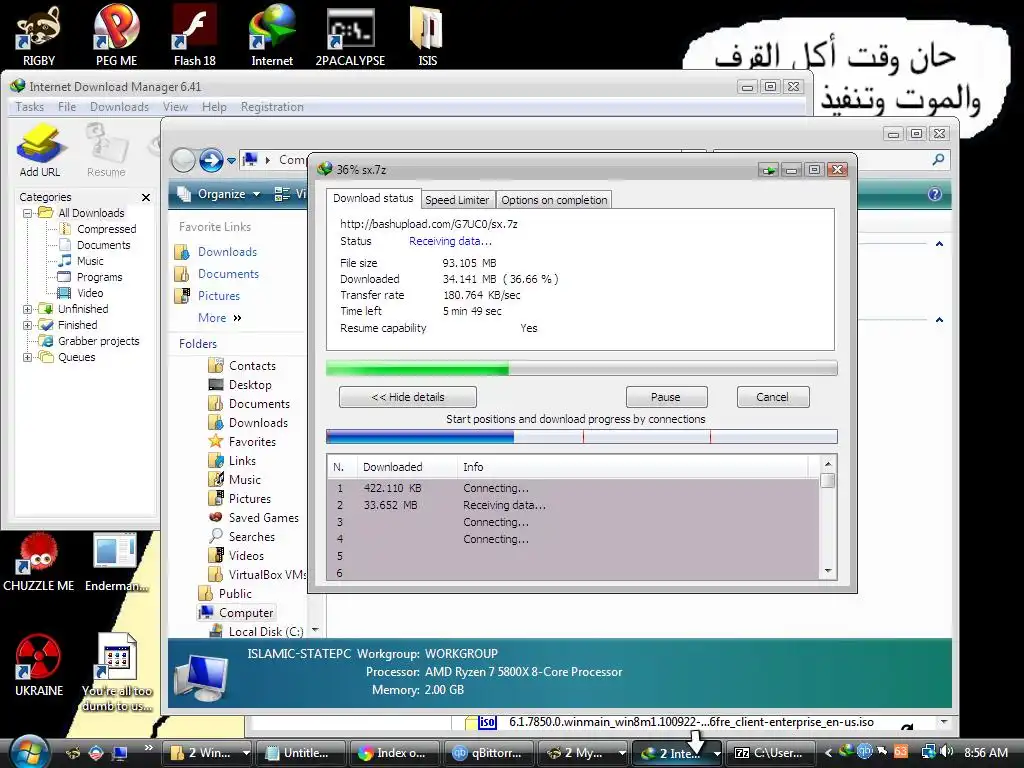Open the taskbar '2 Inte...' group dropdown arrow
Screen dimensions: 1024x768
[x=717, y=753]
